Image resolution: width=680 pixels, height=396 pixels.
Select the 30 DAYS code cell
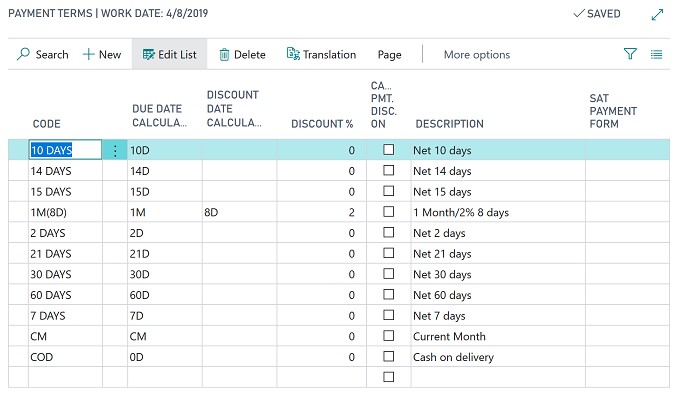click(65, 274)
